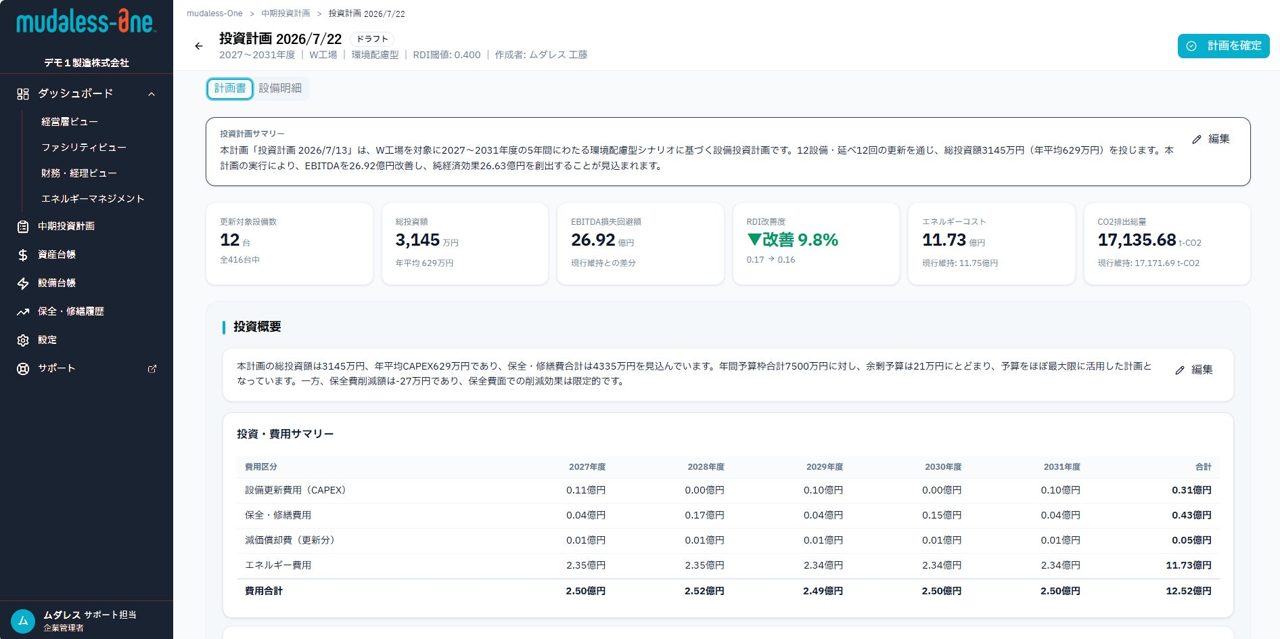Viewport: 1280px width, 639px height.
Task: Click the user avatar ム
Action: tap(23, 620)
